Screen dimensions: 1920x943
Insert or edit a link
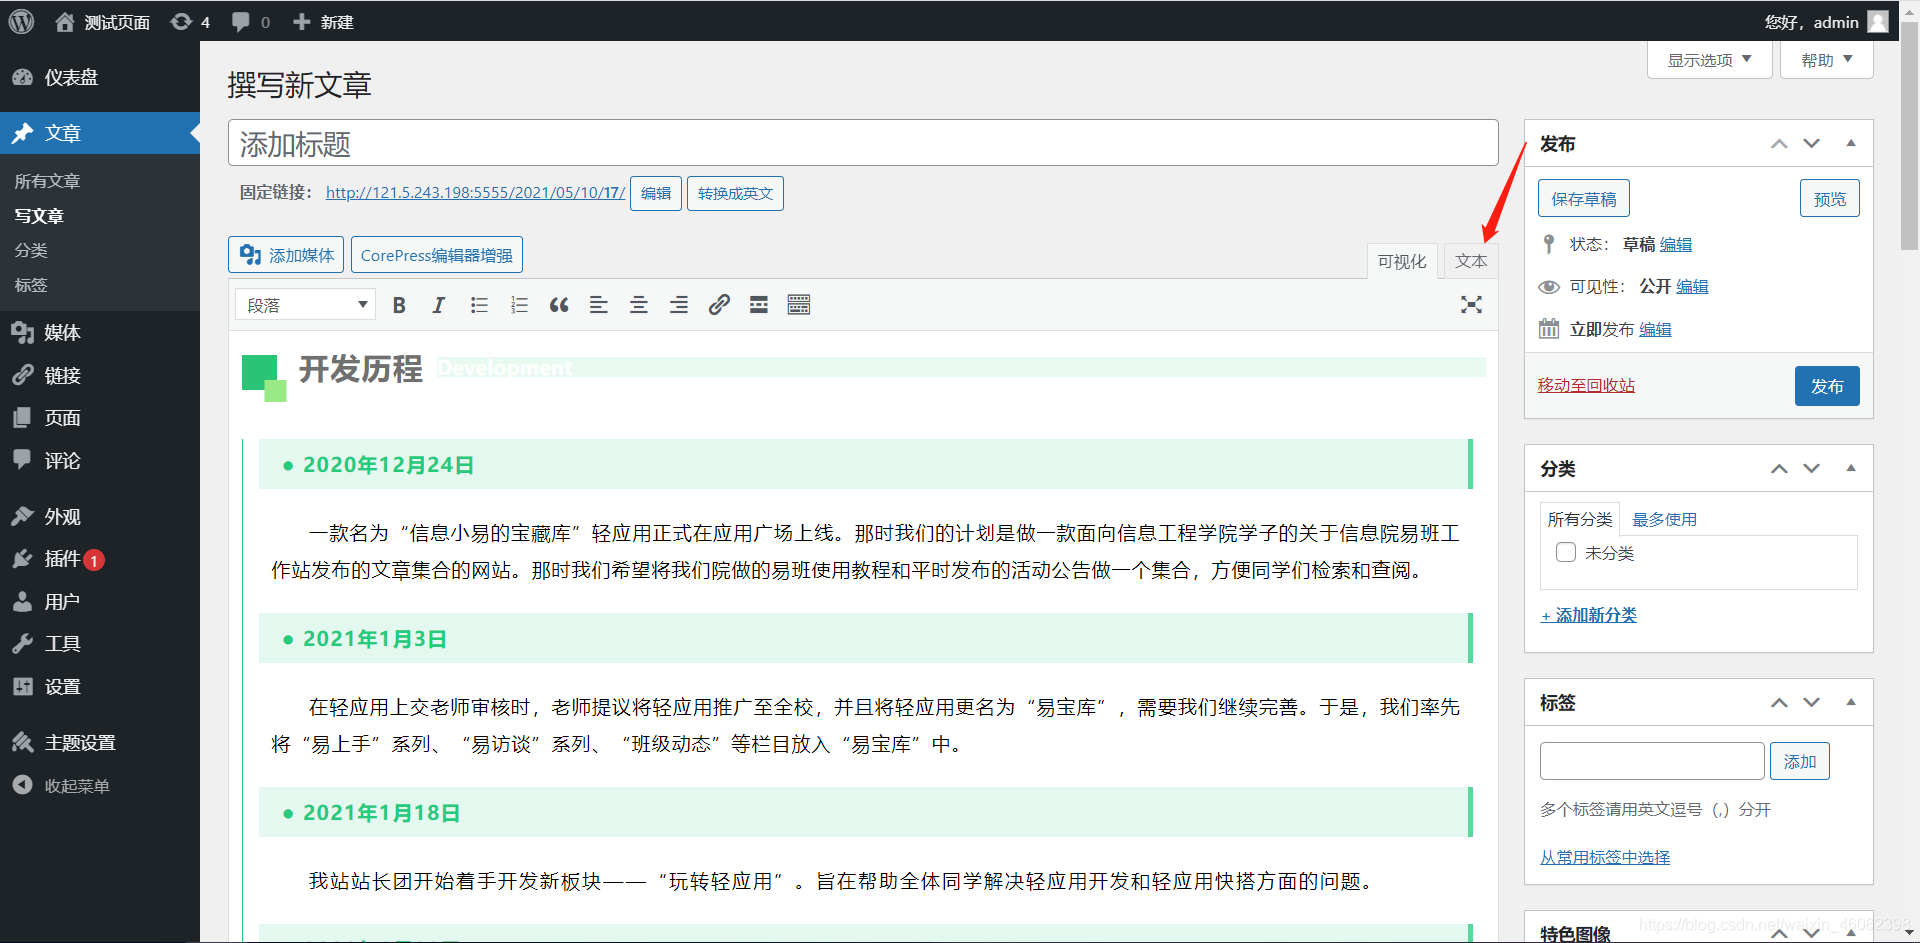[719, 305]
